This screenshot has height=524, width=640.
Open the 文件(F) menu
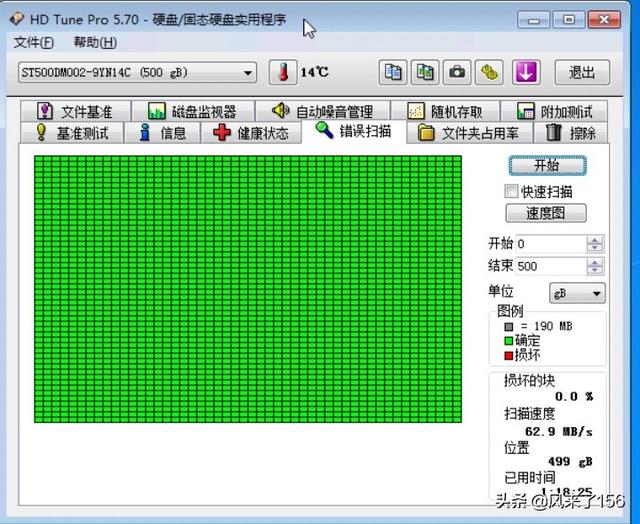[33, 42]
